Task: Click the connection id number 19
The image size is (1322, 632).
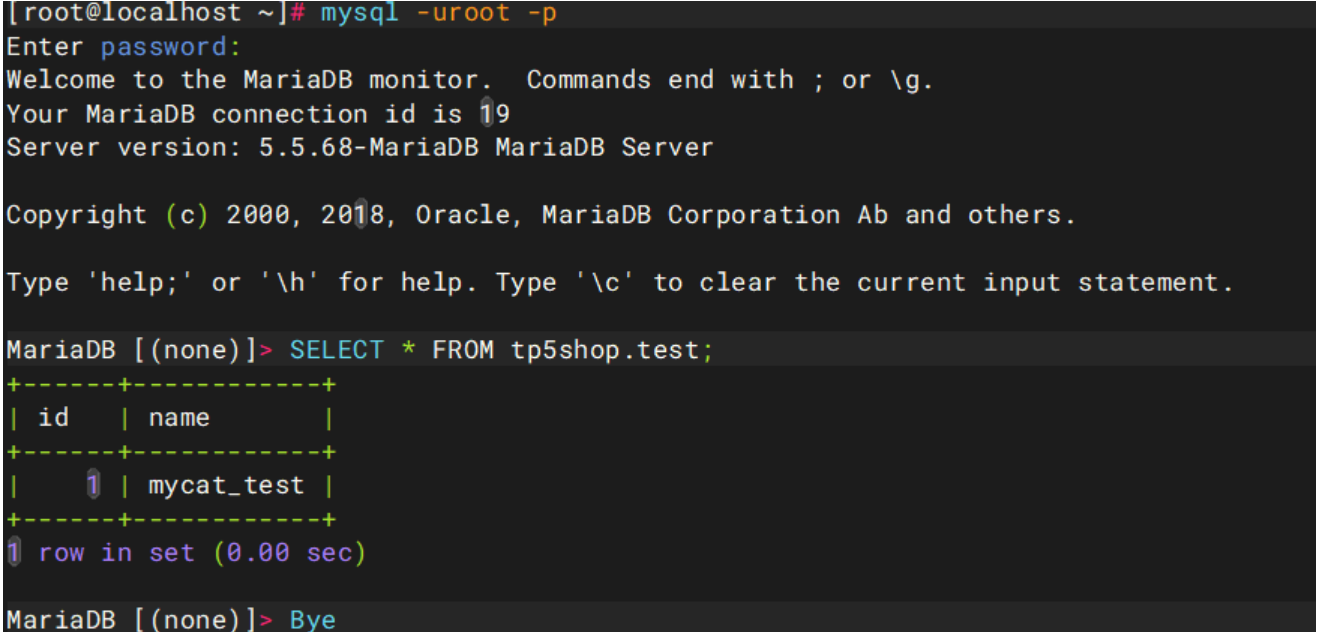Action: (x=495, y=114)
